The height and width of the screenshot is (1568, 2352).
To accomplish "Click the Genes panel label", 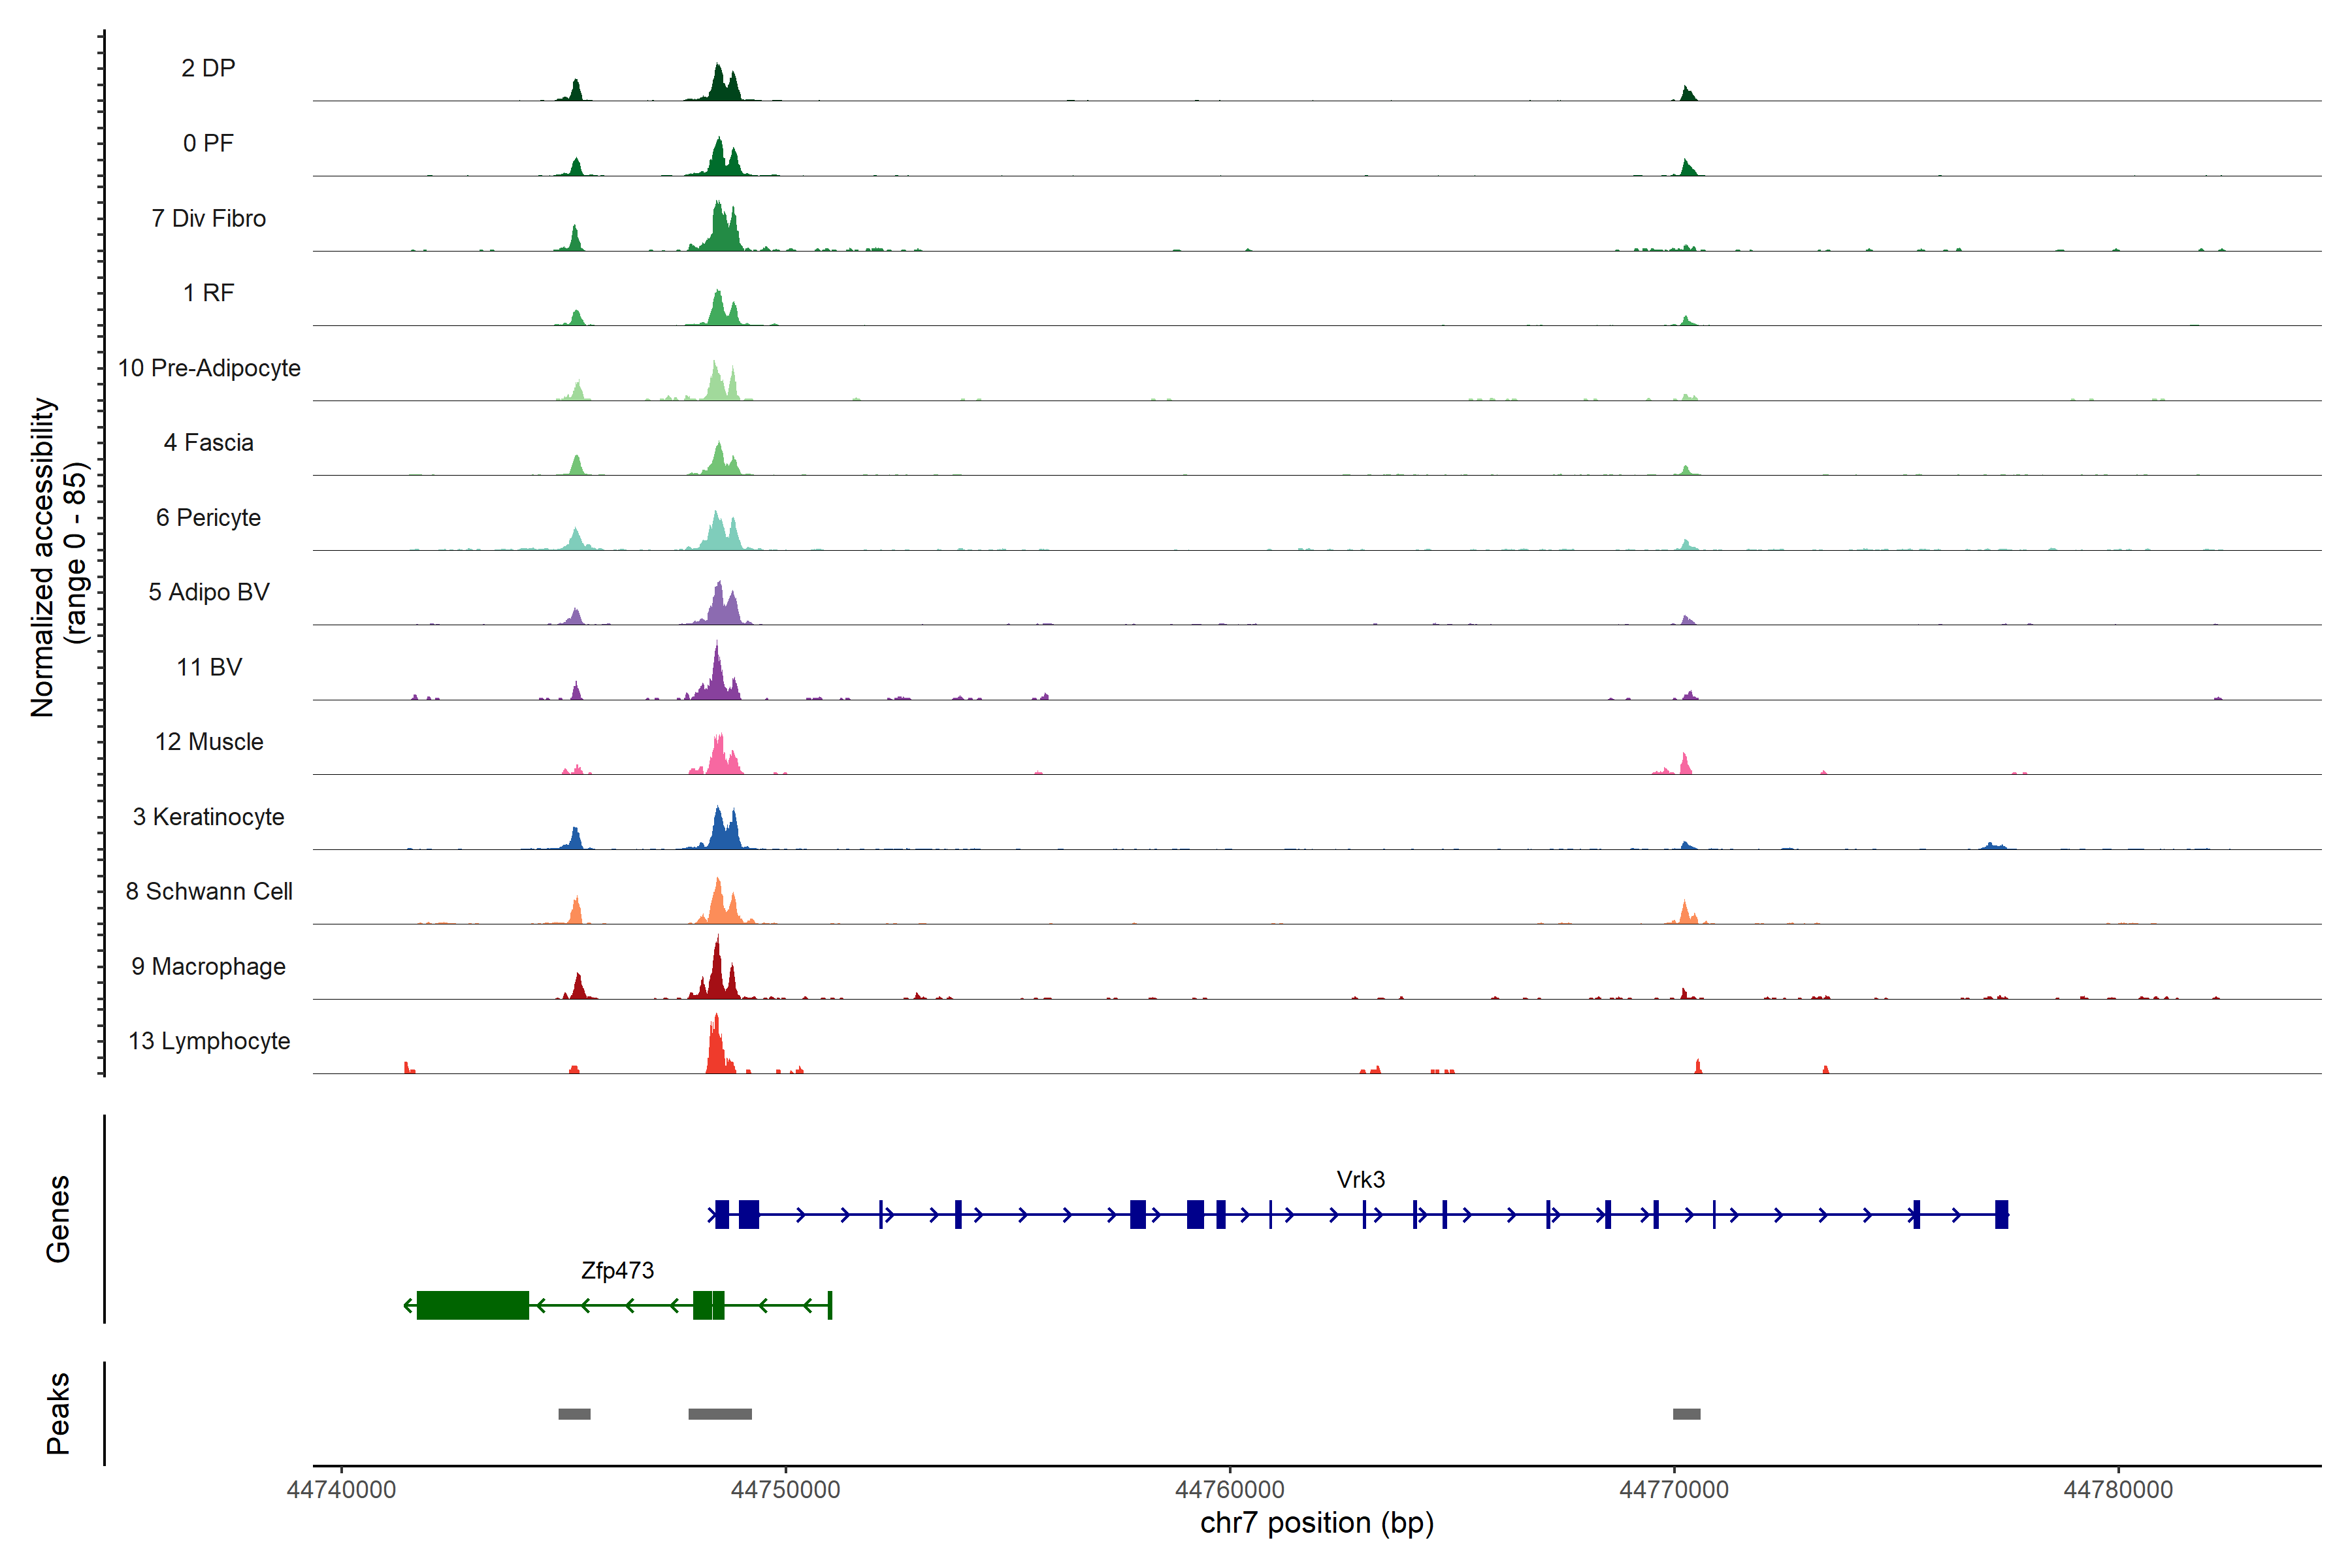I will [x=58, y=1219].
